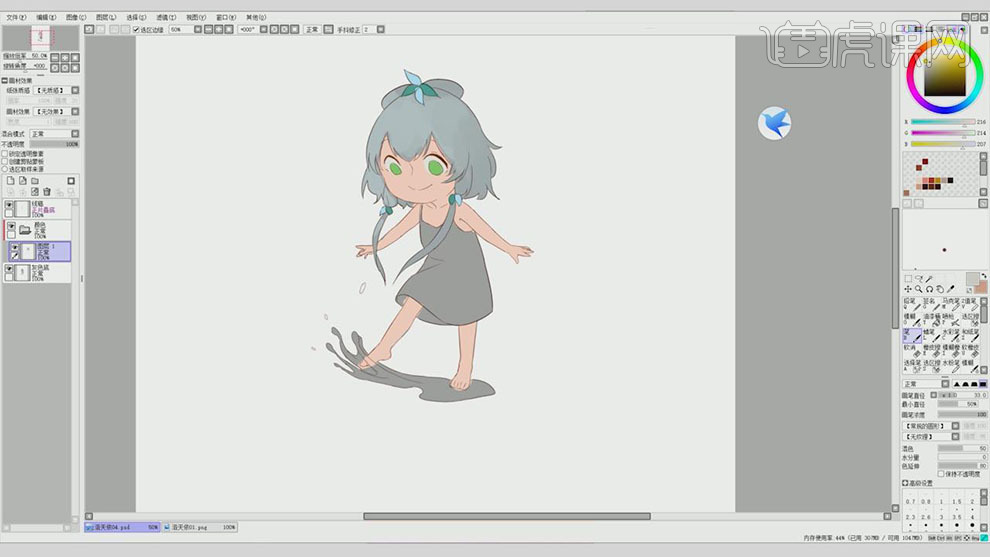This screenshot has width=990, height=557.
Task: Switch to the 蓝天使04.psd document tab
Action: pos(122,527)
